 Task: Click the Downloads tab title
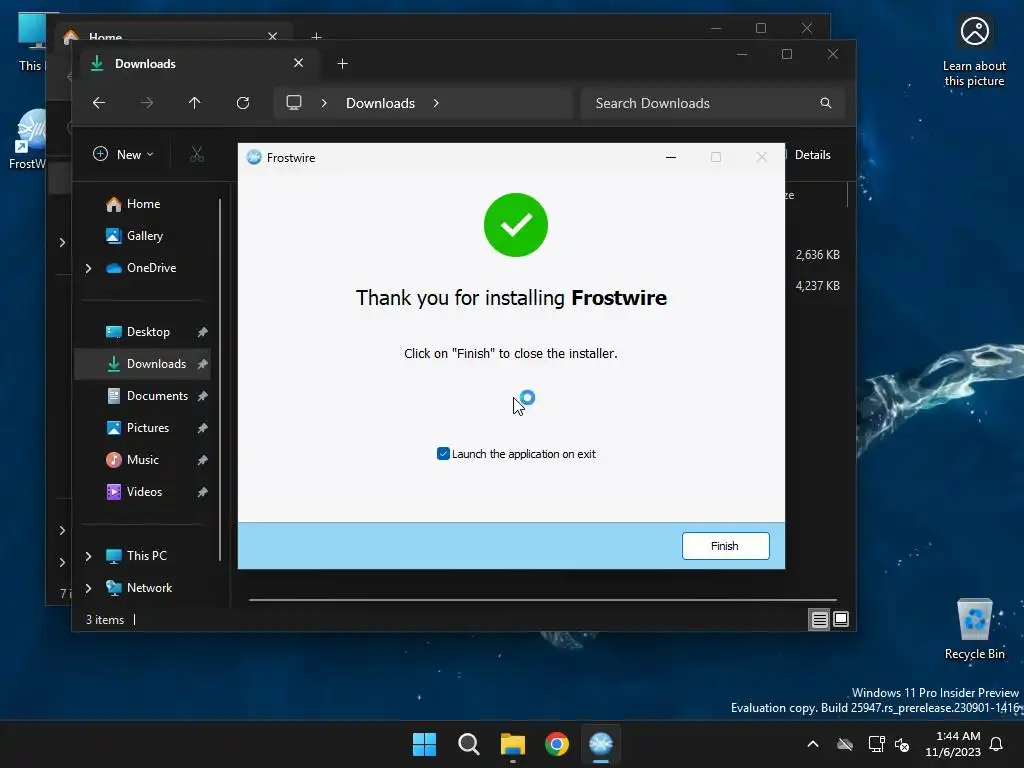point(145,63)
